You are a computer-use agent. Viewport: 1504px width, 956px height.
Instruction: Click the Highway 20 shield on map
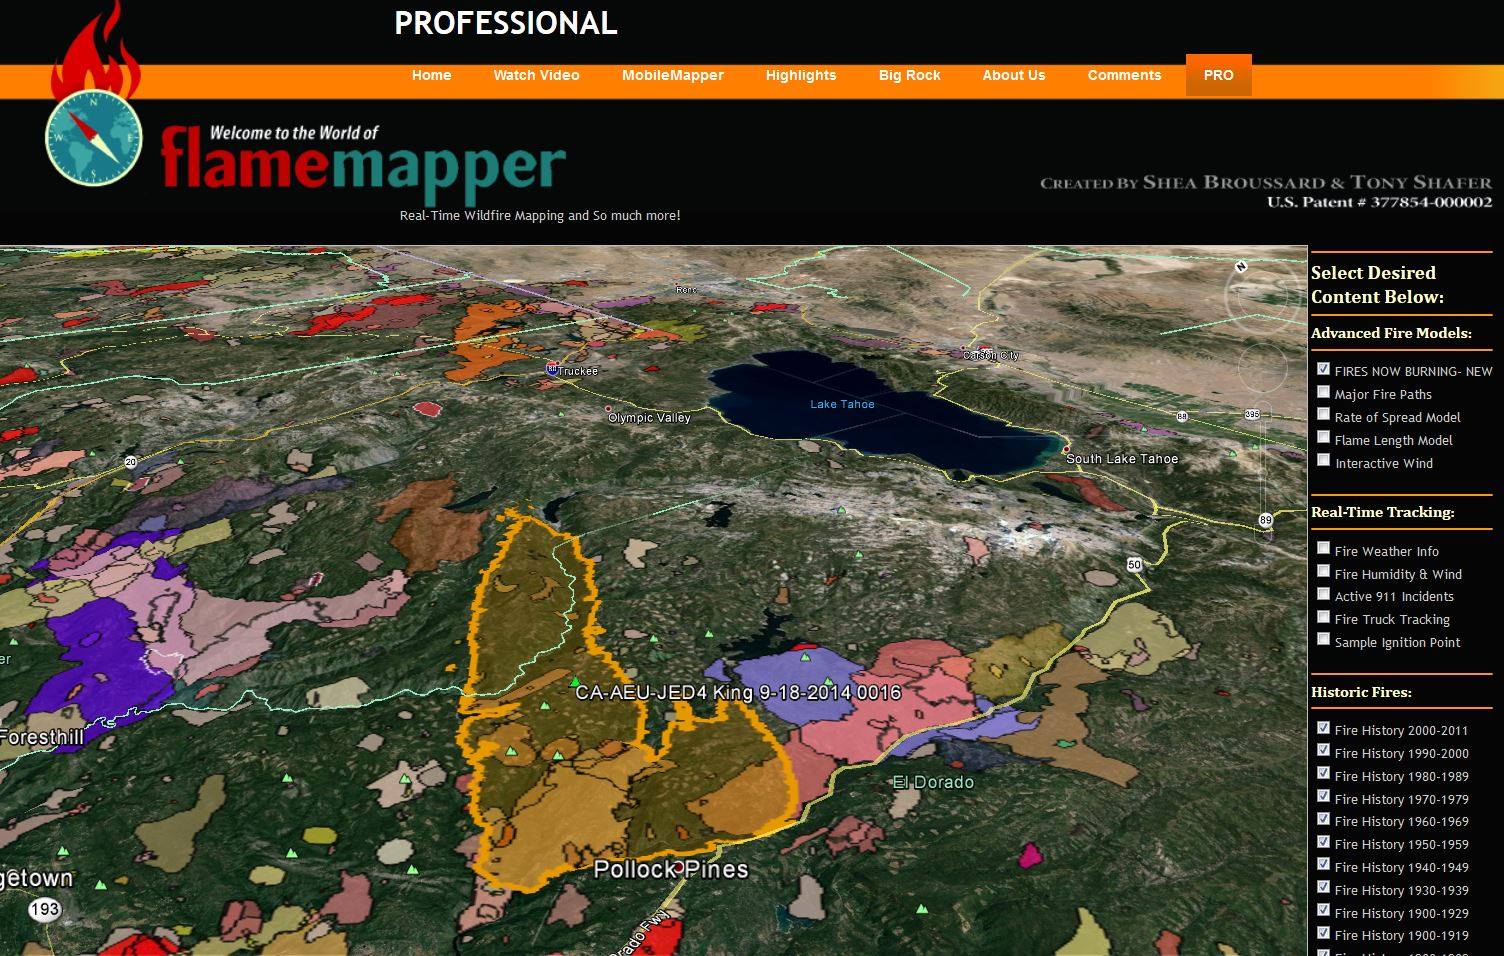pos(131,462)
